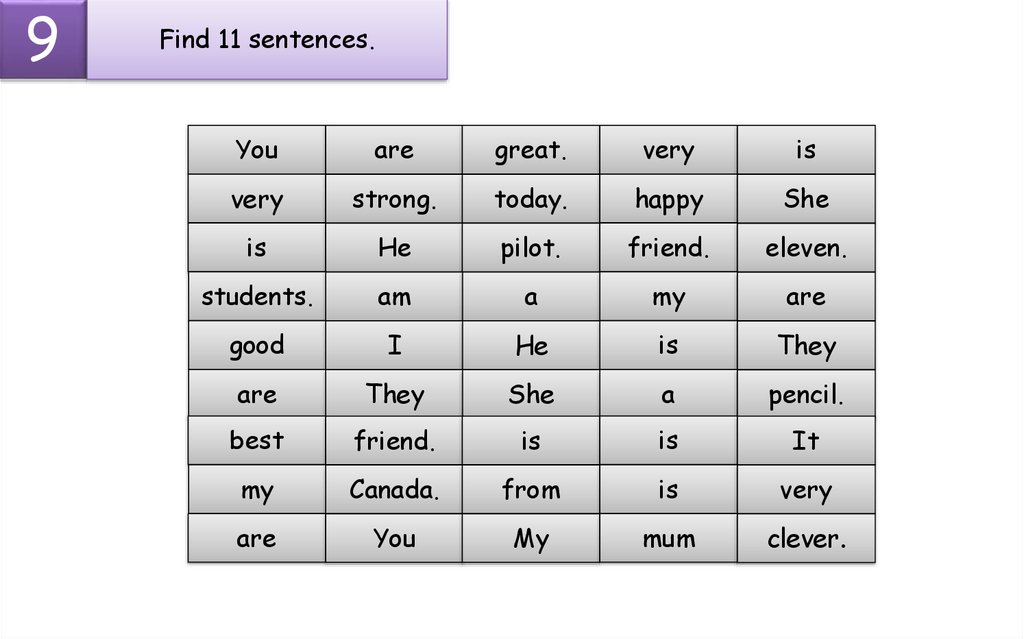
Task: Click the purple number 9 badge
Action: tap(42, 40)
